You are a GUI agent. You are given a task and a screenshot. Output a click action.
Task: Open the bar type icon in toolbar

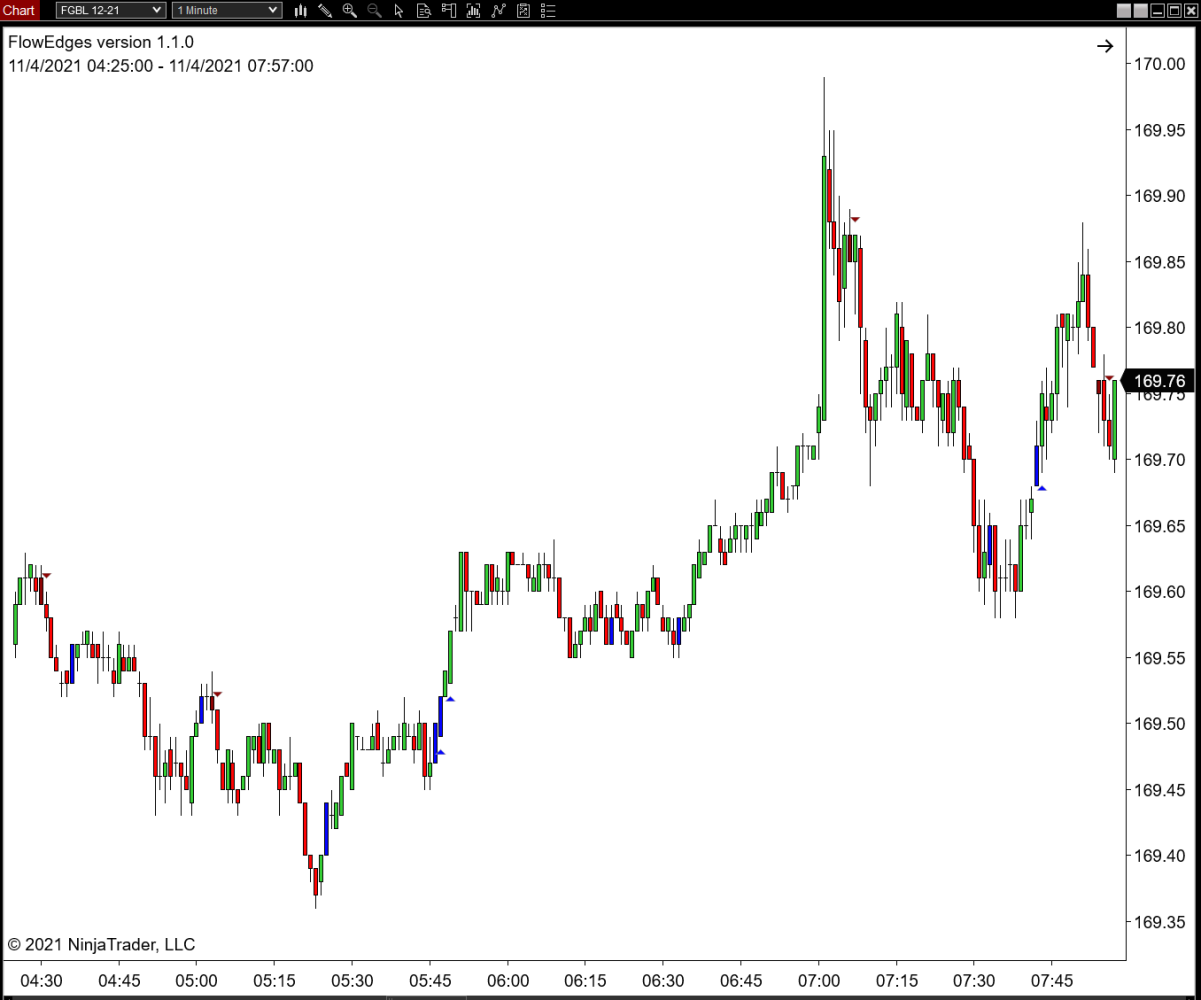300,11
